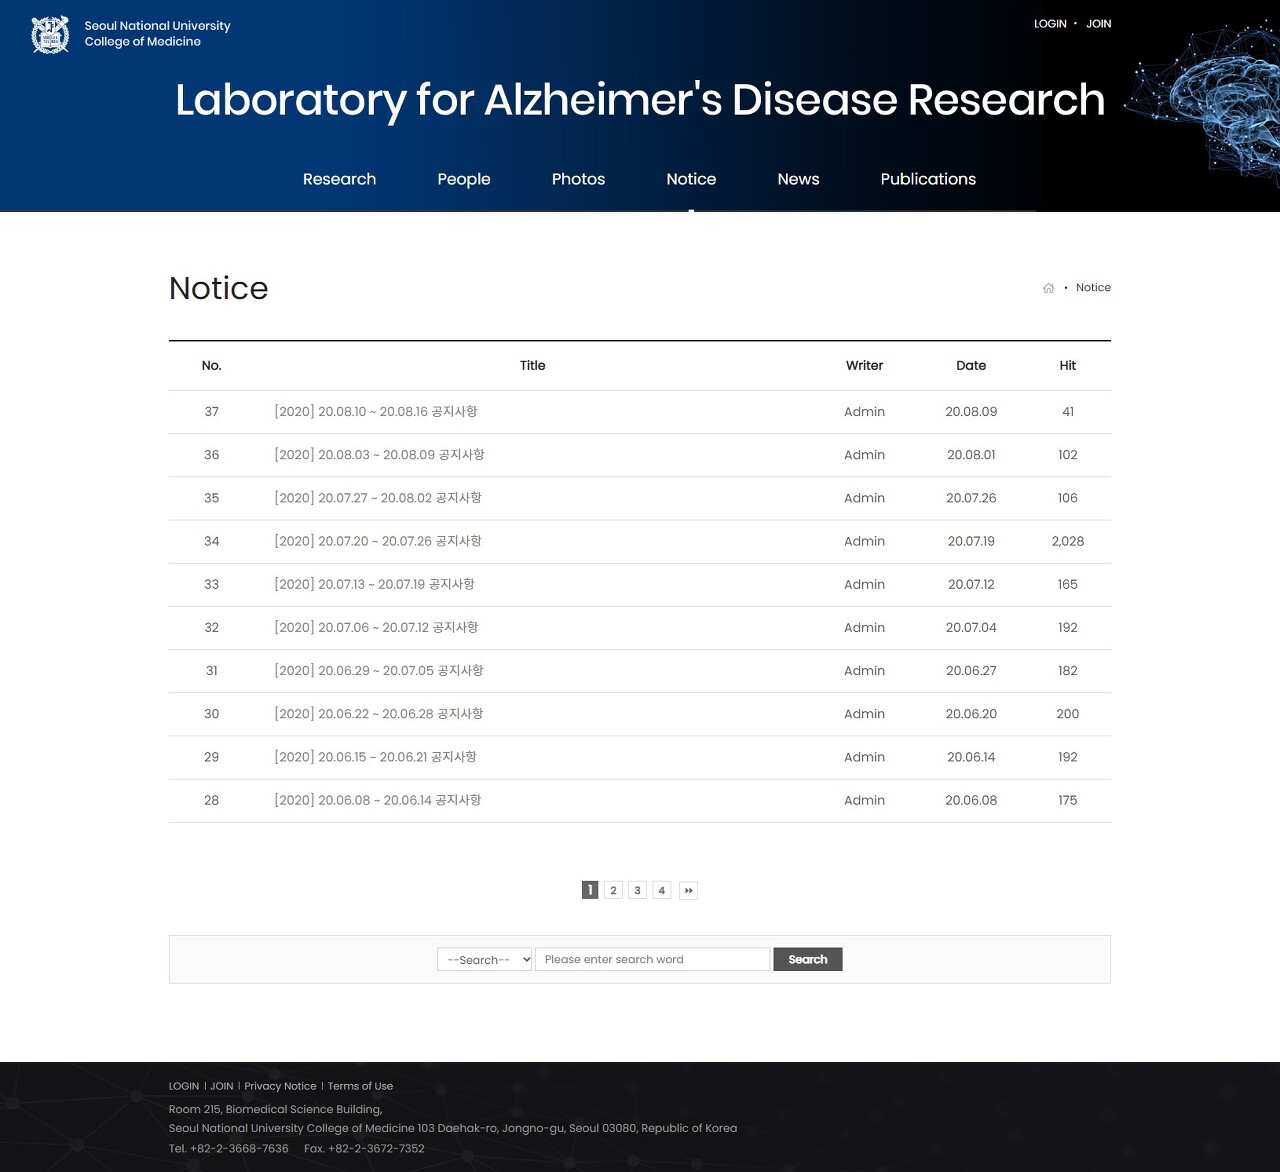Click the Hit column header

1068,366
